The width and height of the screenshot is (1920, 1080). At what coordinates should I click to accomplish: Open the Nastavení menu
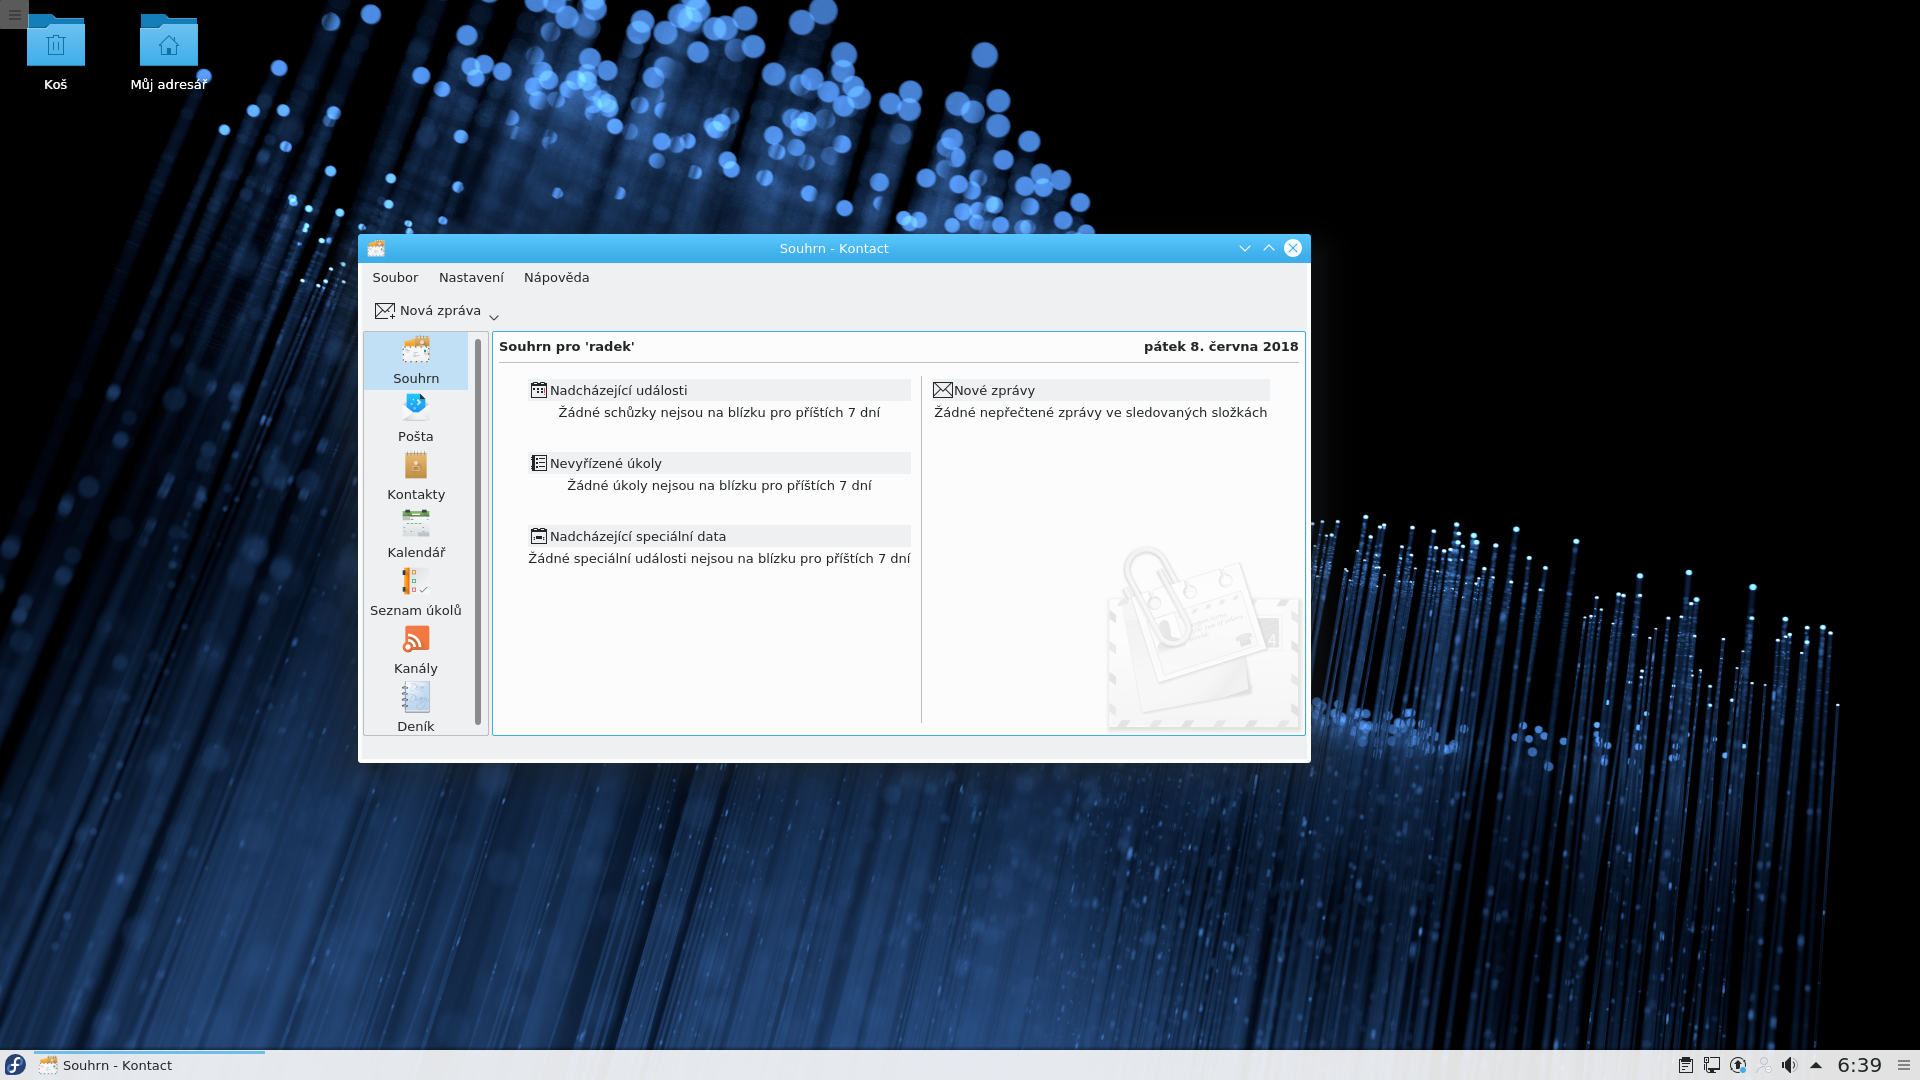point(471,278)
